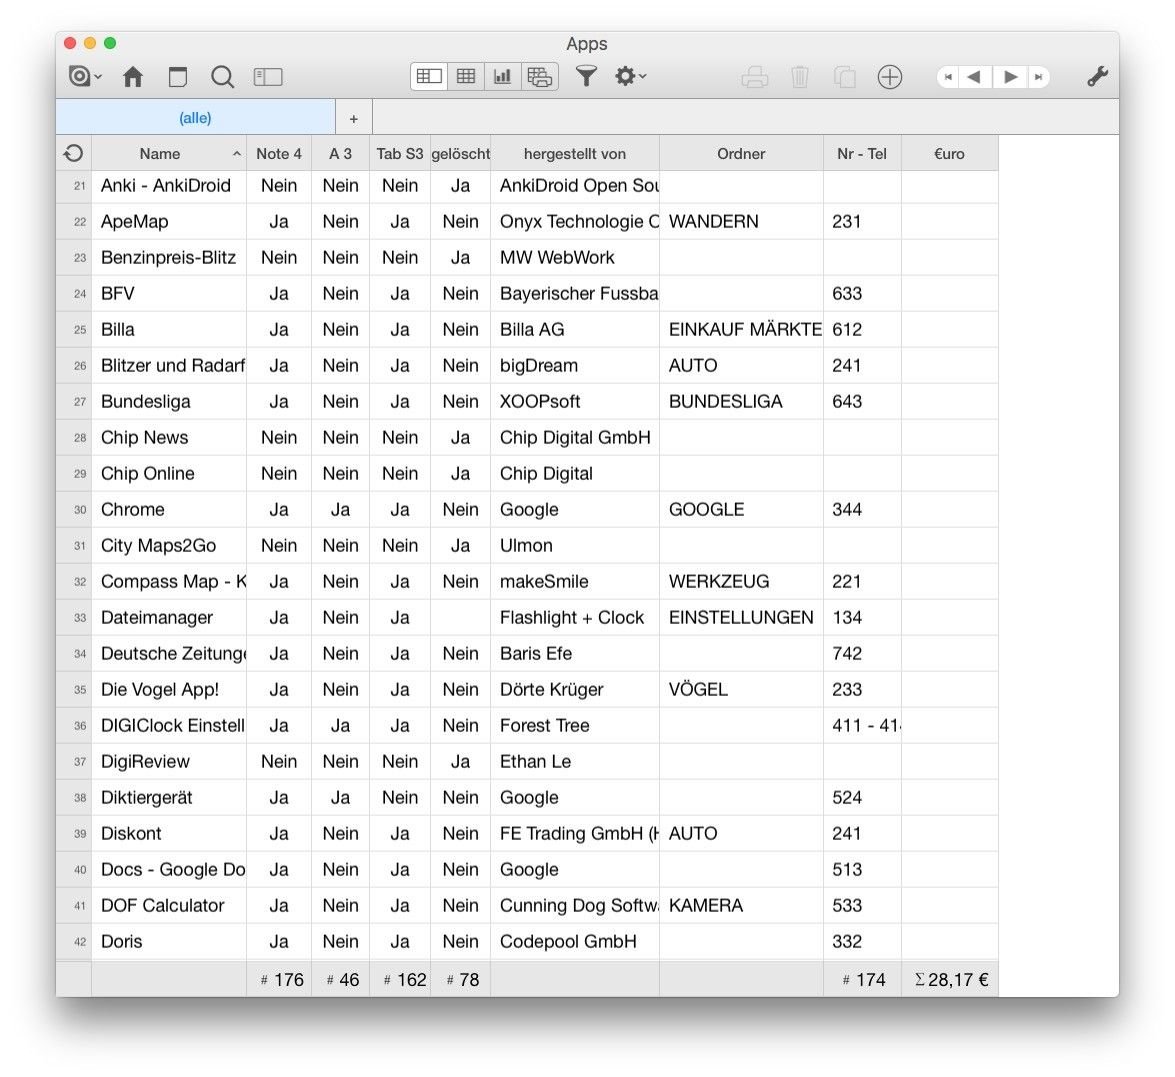Click the WANDERN folder cell
Viewport: 1175px width, 1077px height.
tap(741, 222)
